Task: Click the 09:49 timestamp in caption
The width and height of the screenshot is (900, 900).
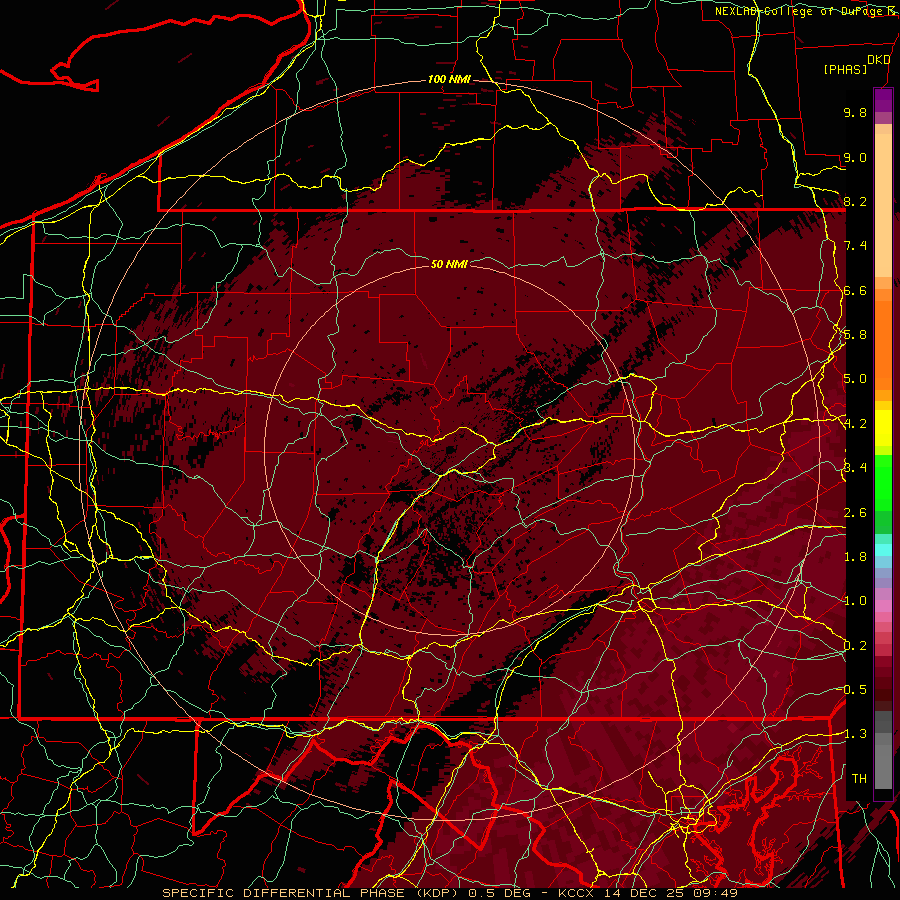Action: (717, 893)
